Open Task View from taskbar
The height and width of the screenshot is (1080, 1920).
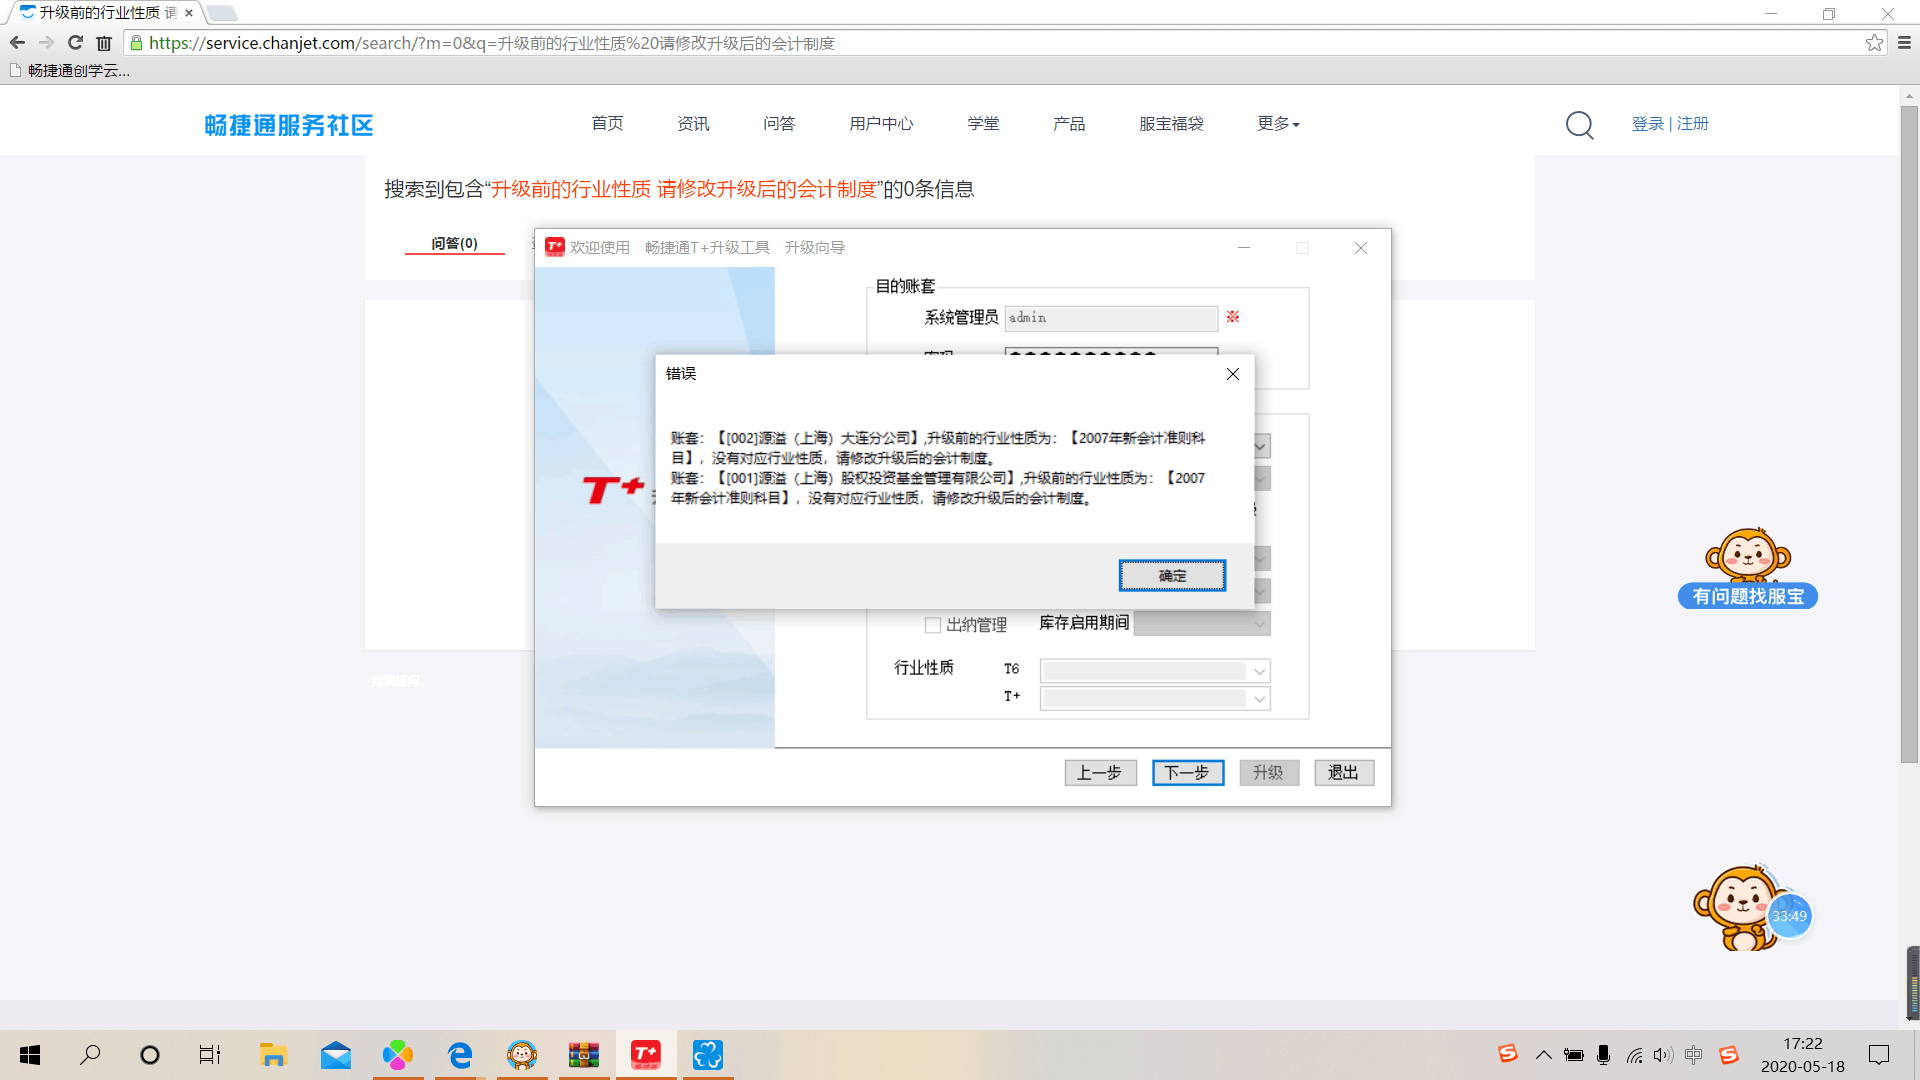pyautogui.click(x=210, y=1055)
